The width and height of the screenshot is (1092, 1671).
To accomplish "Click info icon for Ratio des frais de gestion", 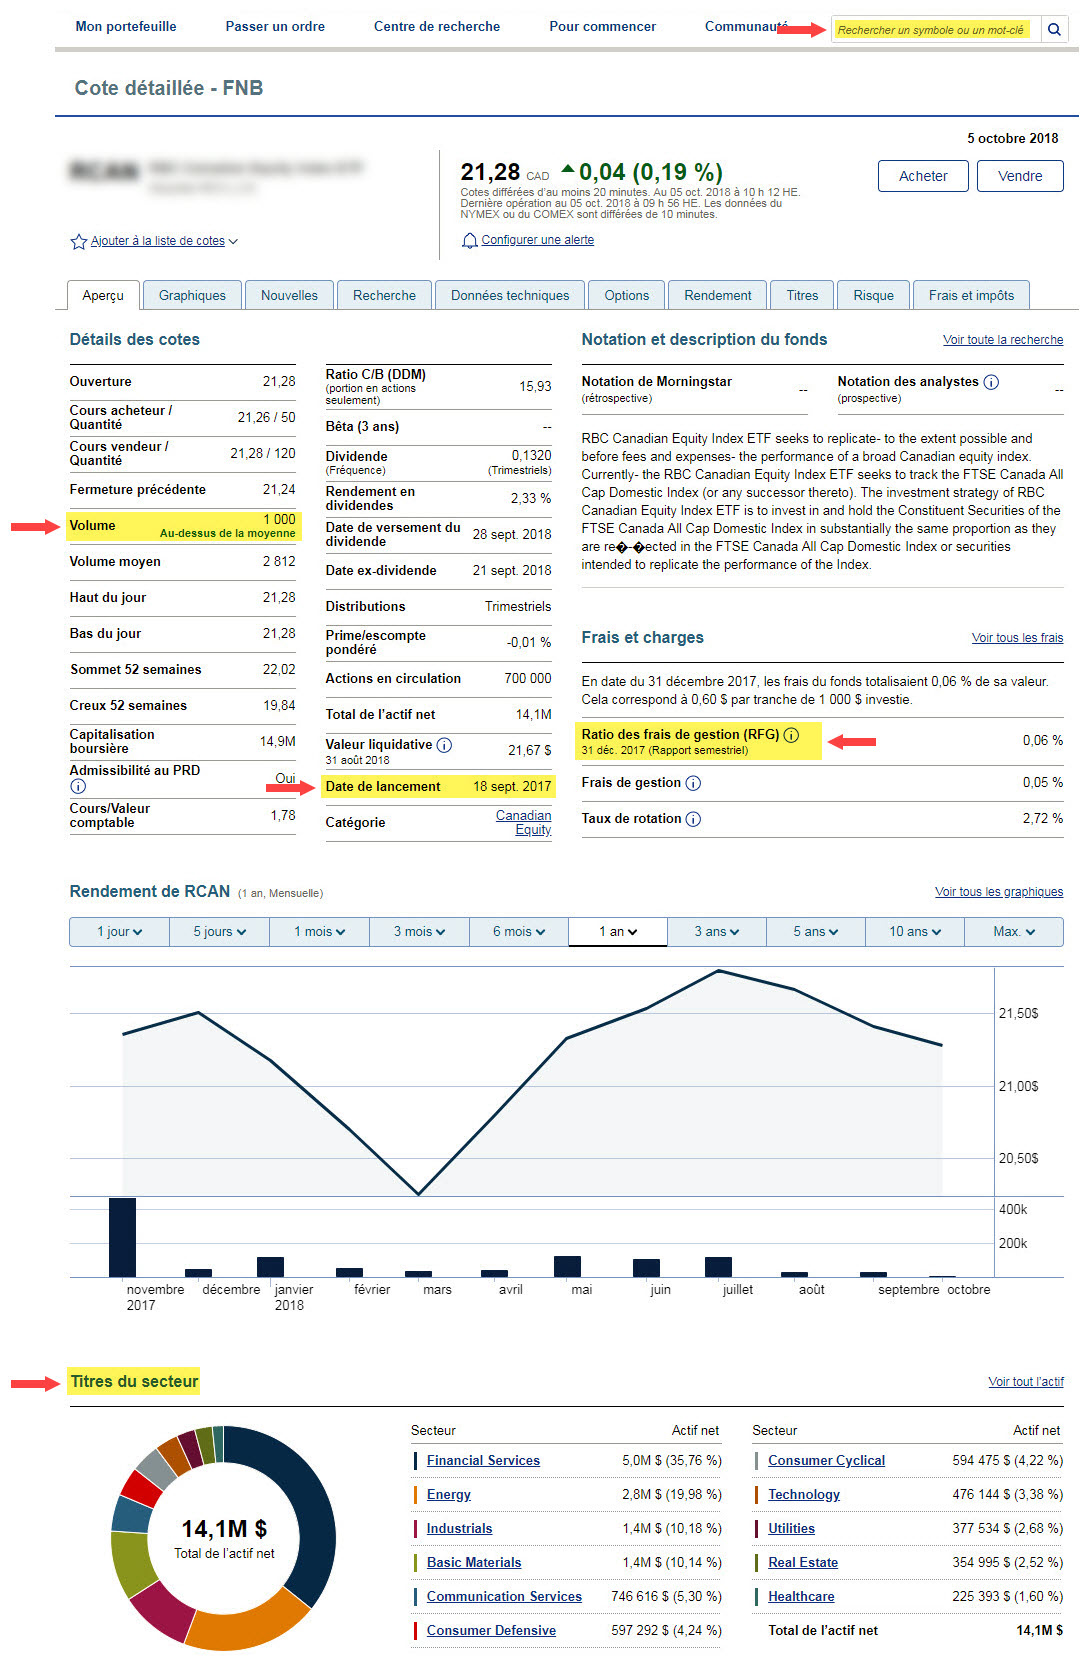I will (x=791, y=735).
